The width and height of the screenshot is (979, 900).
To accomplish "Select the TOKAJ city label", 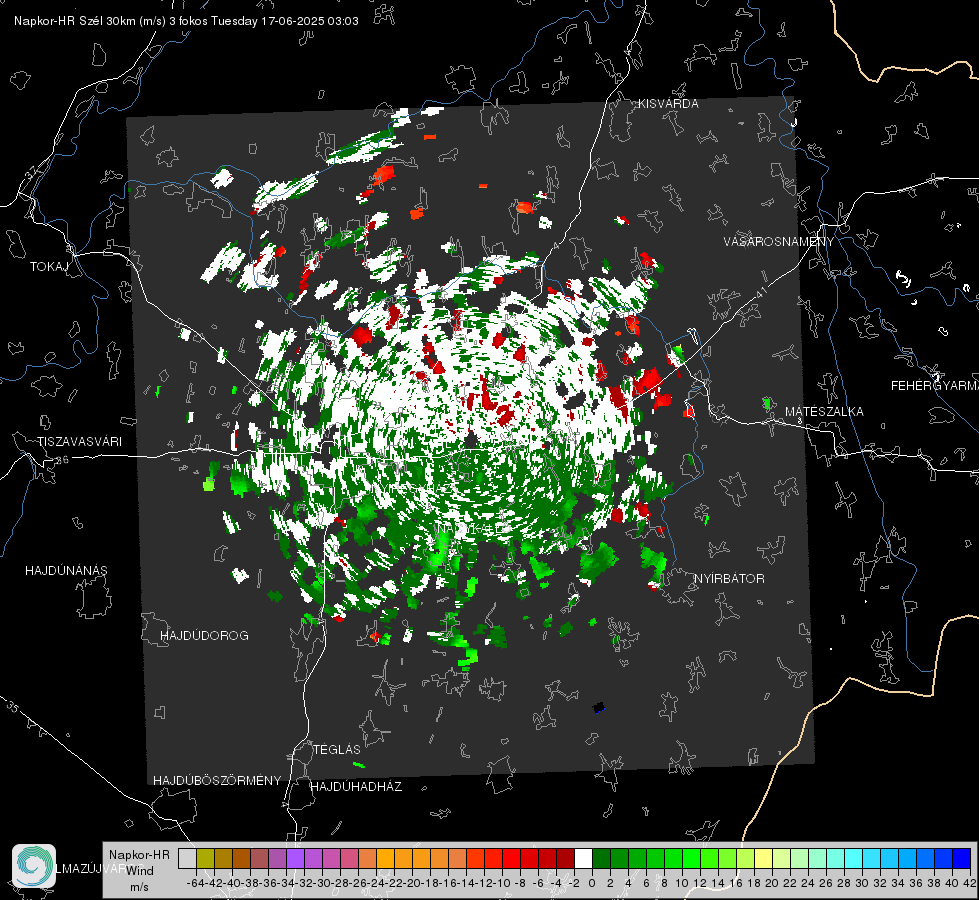I will (x=49, y=267).
